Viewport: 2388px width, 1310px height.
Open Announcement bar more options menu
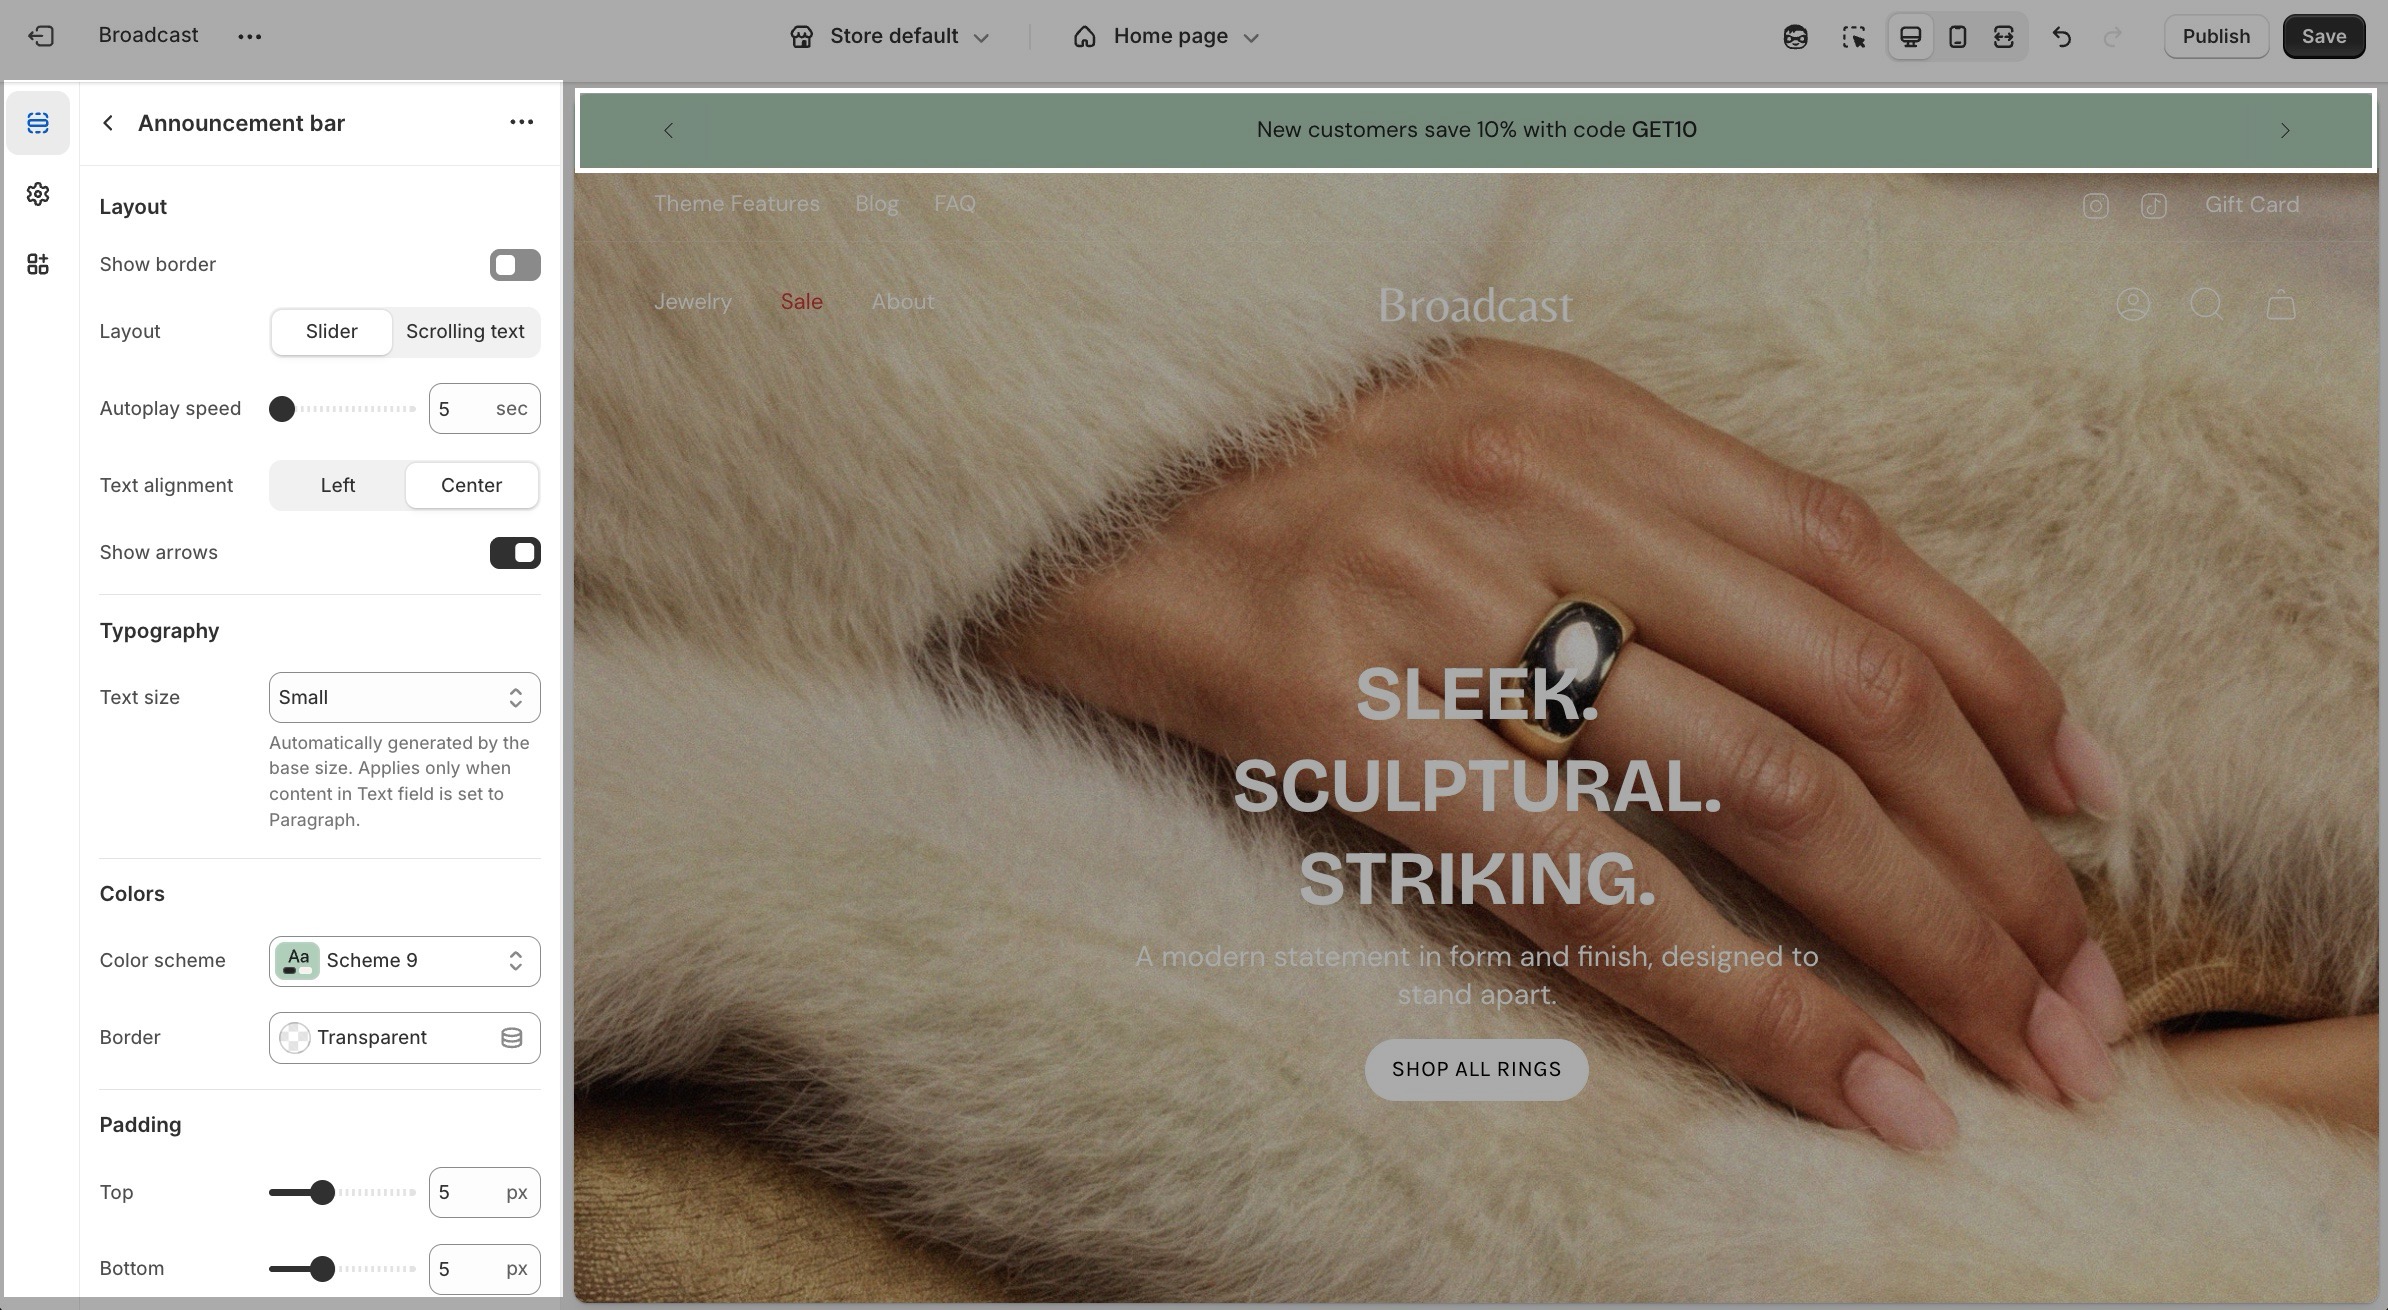point(522,122)
